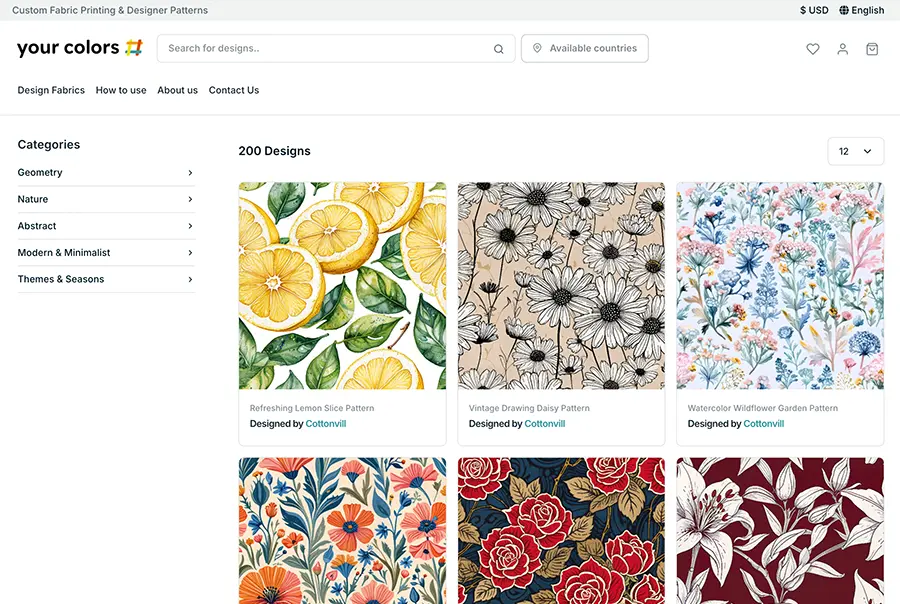The image size is (900, 604).
Task: Open the 12 per page dropdown
Action: [855, 151]
